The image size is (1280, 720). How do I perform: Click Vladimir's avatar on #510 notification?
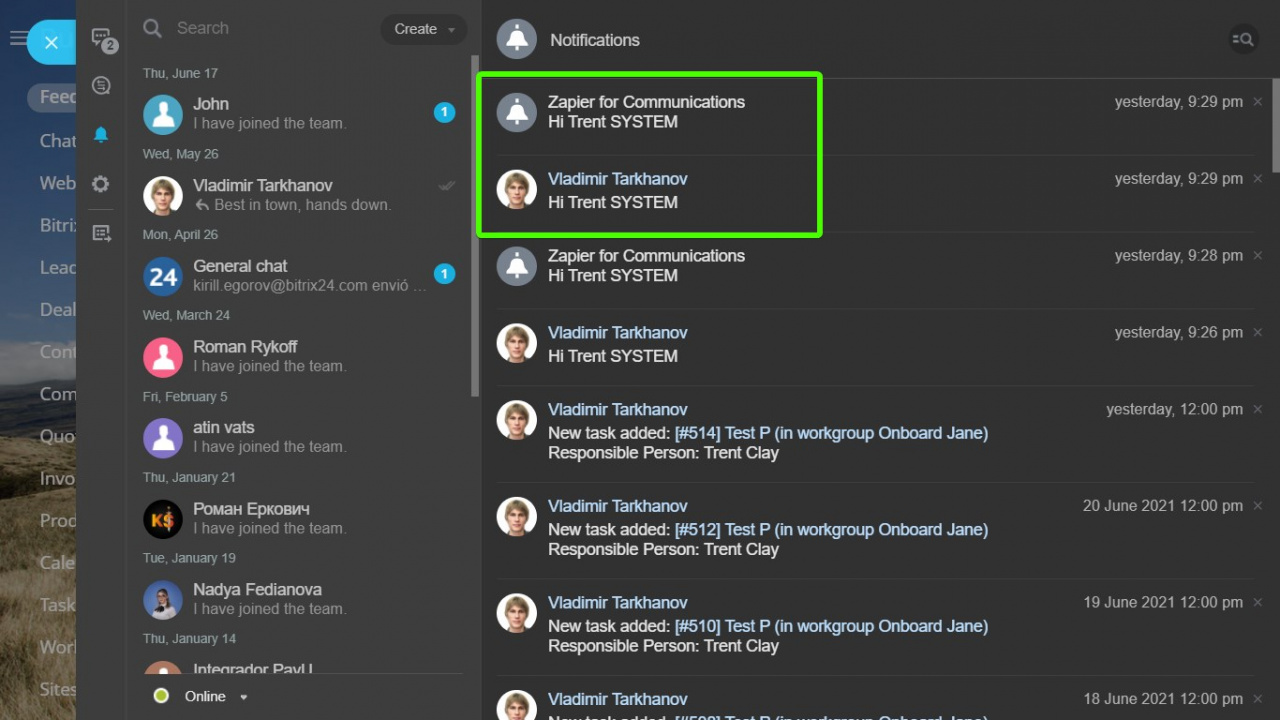(517, 613)
